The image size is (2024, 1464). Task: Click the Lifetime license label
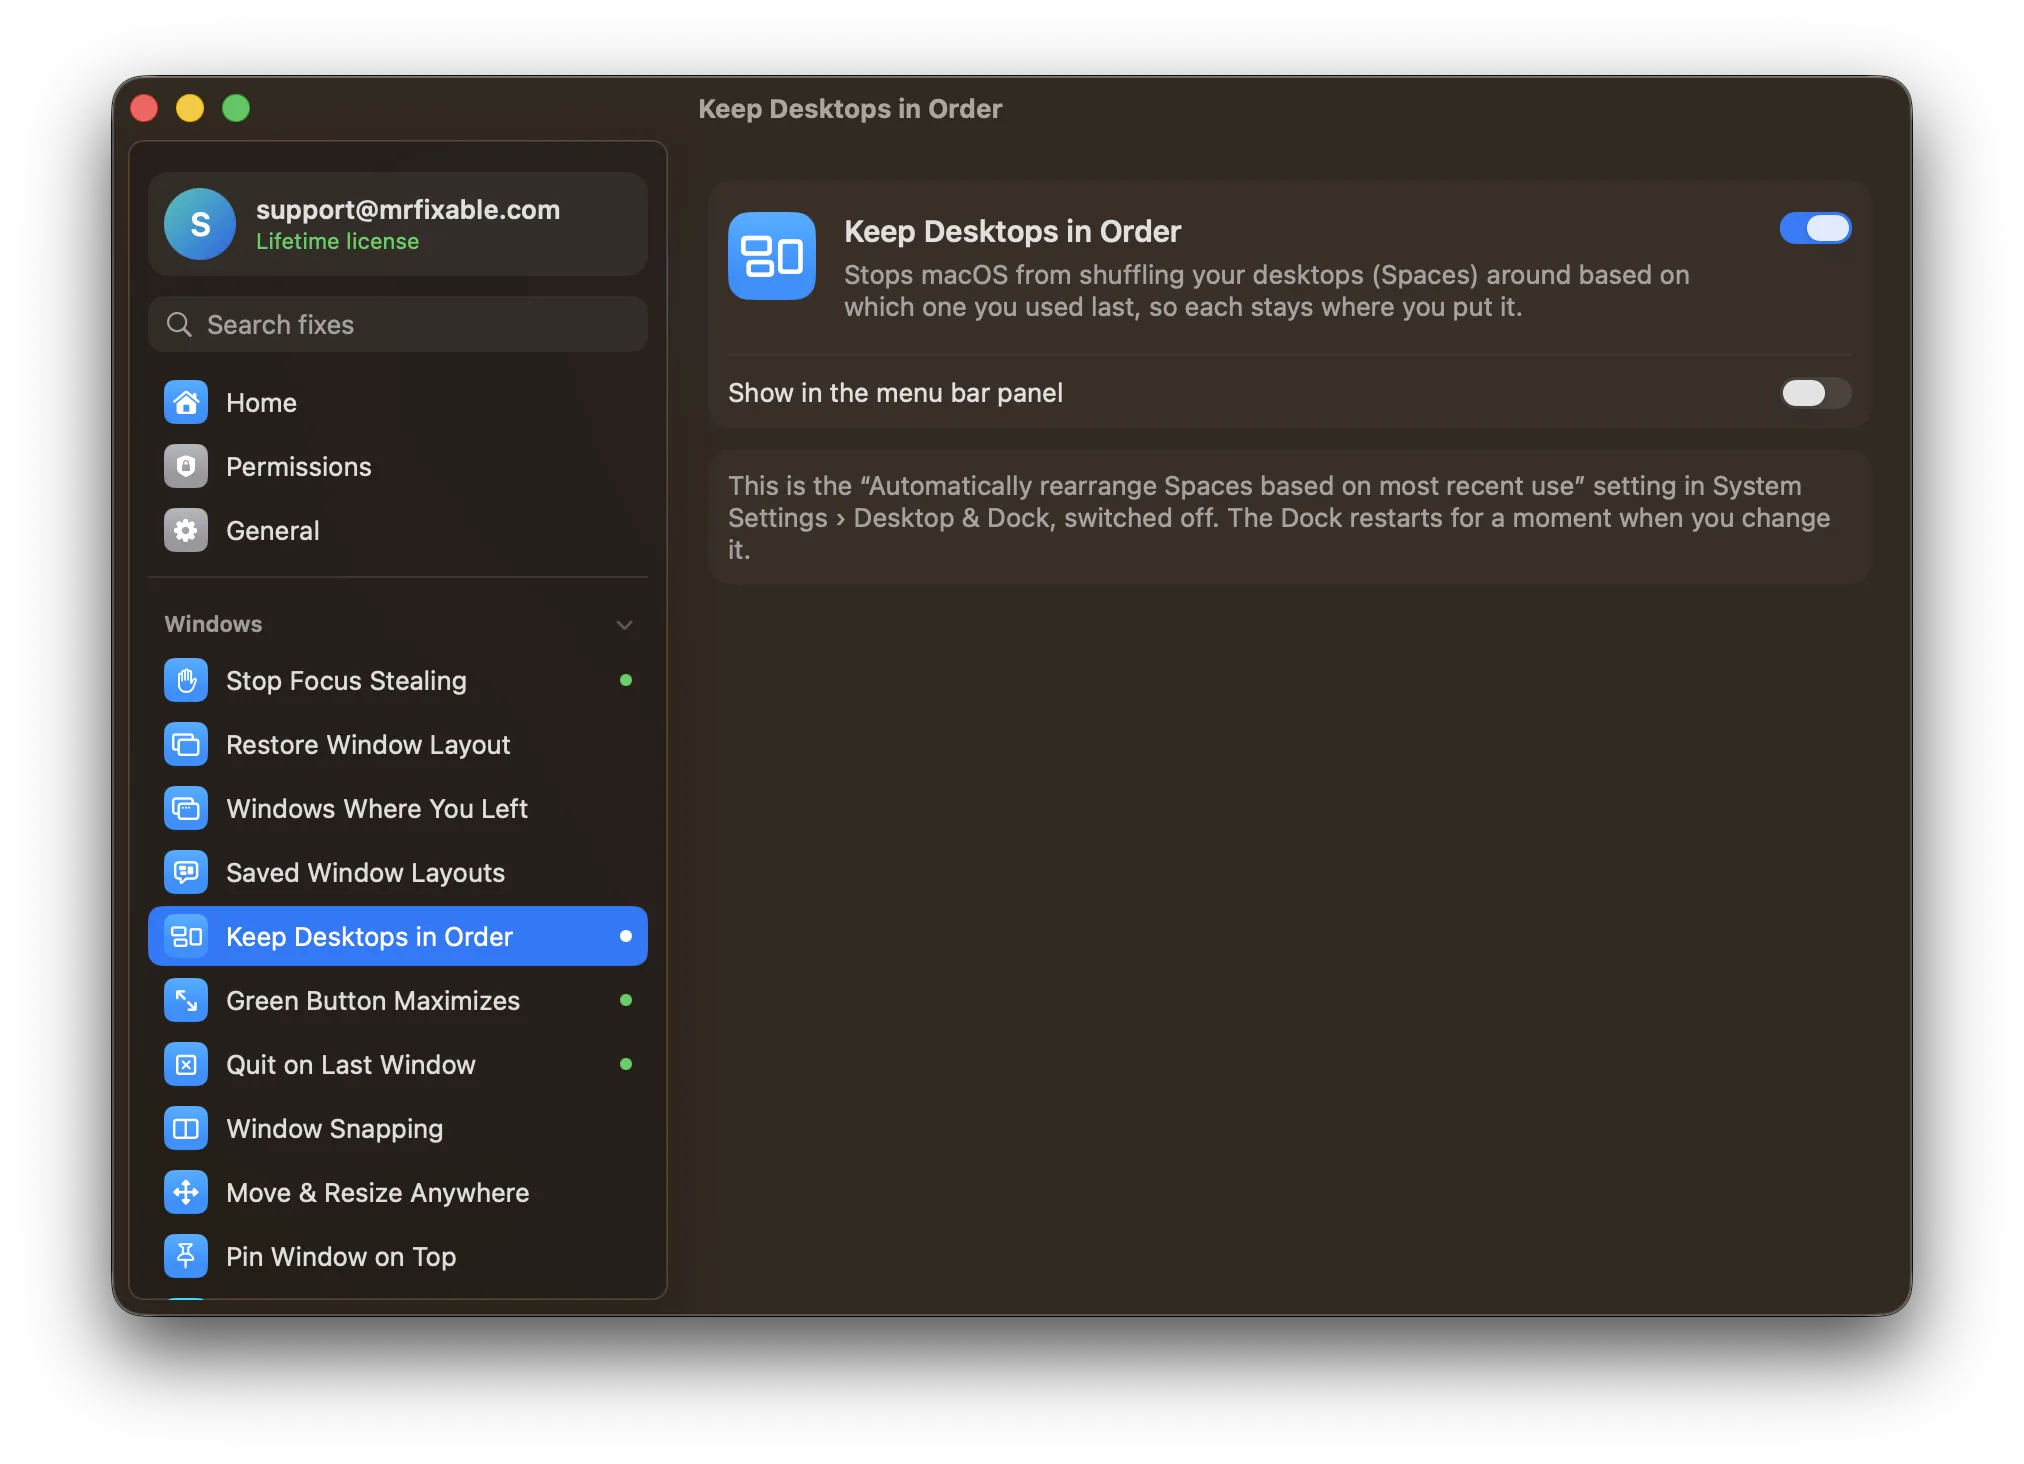[x=337, y=242]
